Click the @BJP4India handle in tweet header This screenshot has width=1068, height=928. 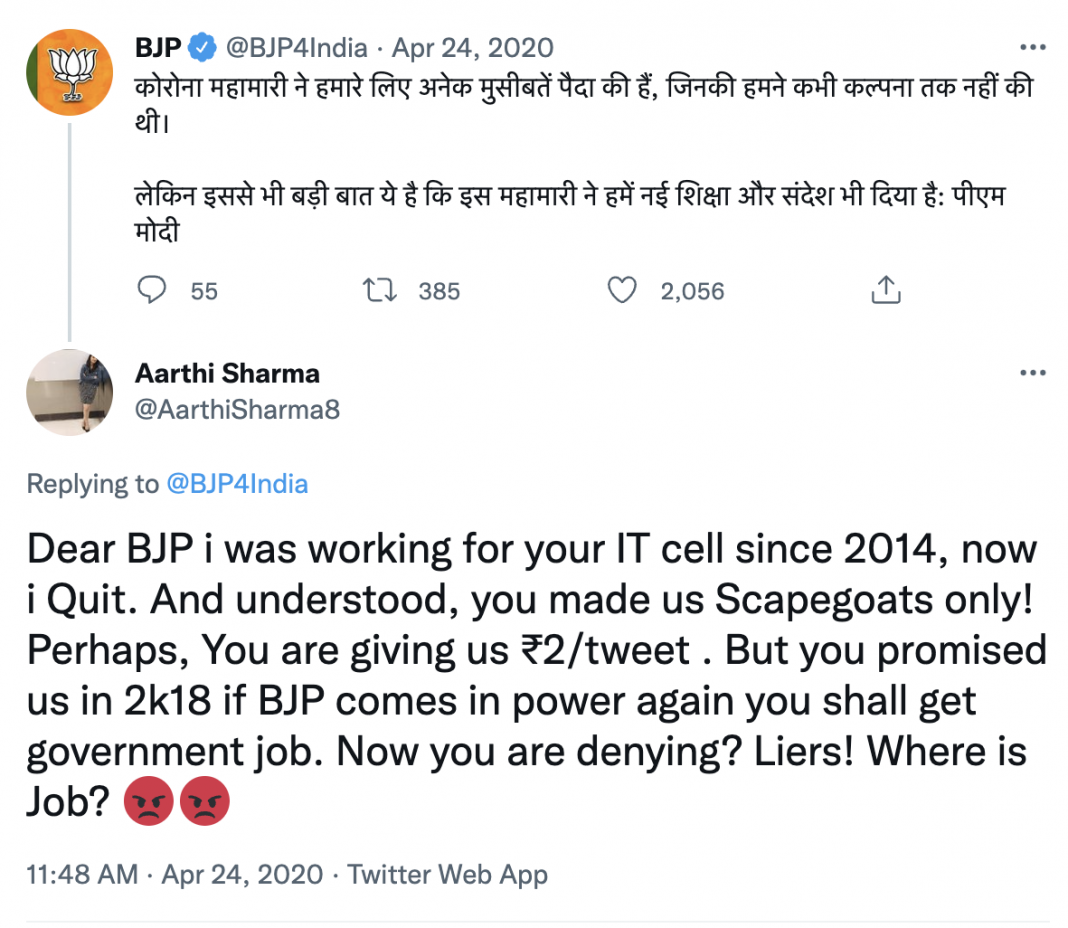pos(297,47)
